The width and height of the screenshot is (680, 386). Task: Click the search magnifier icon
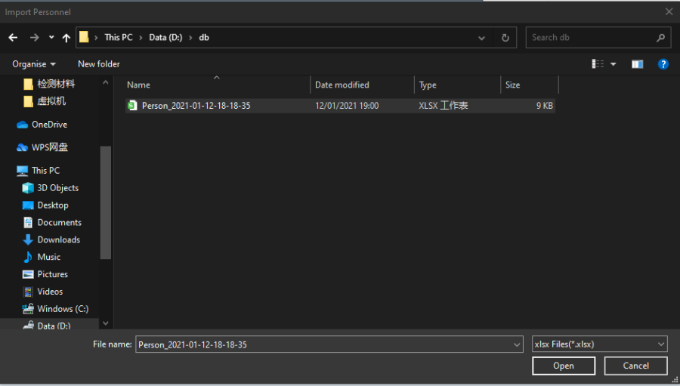click(660, 38)
